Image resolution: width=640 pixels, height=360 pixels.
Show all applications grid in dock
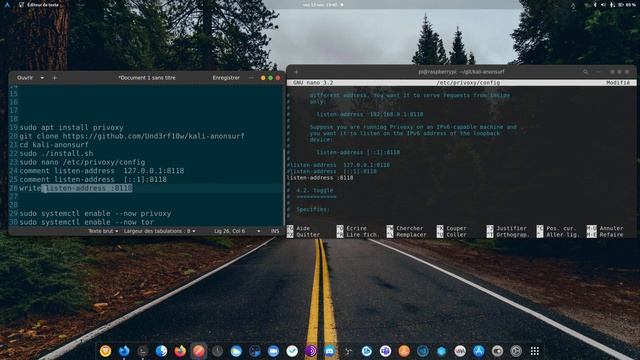pyautogui.click(x=535, y=351)
